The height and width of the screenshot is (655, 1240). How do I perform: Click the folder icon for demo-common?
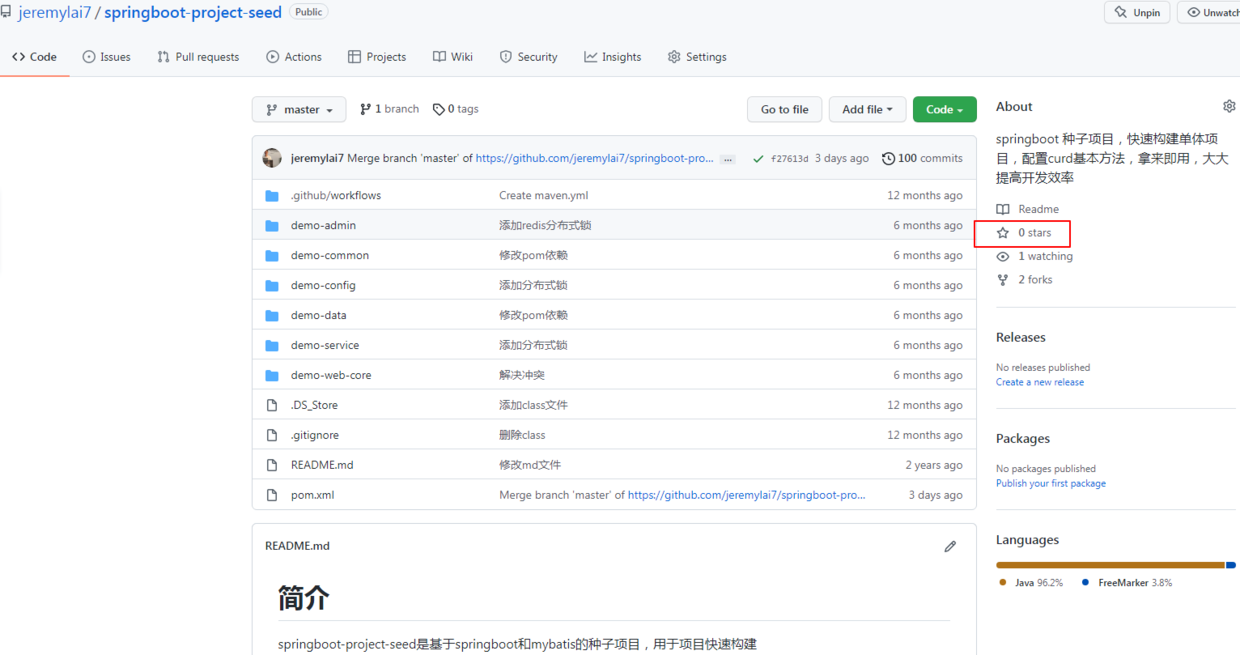(272, 255)
